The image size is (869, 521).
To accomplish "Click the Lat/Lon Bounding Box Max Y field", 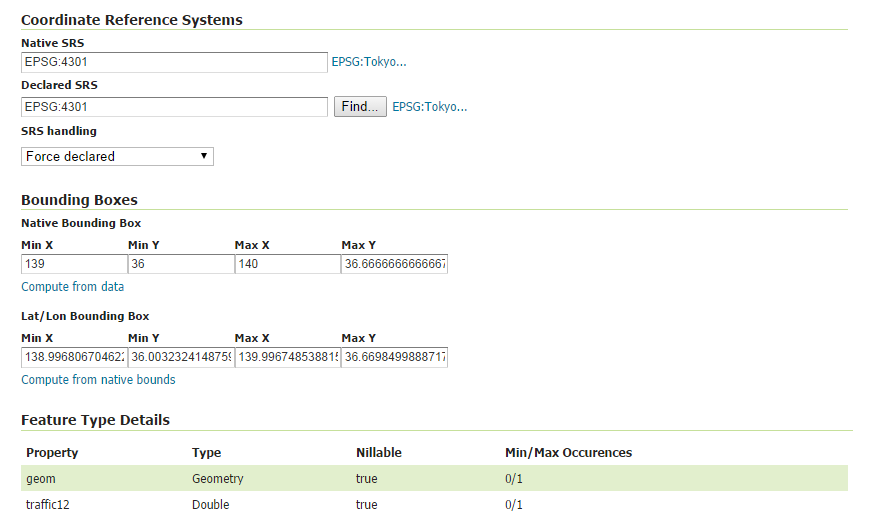I will pos(394,357).
